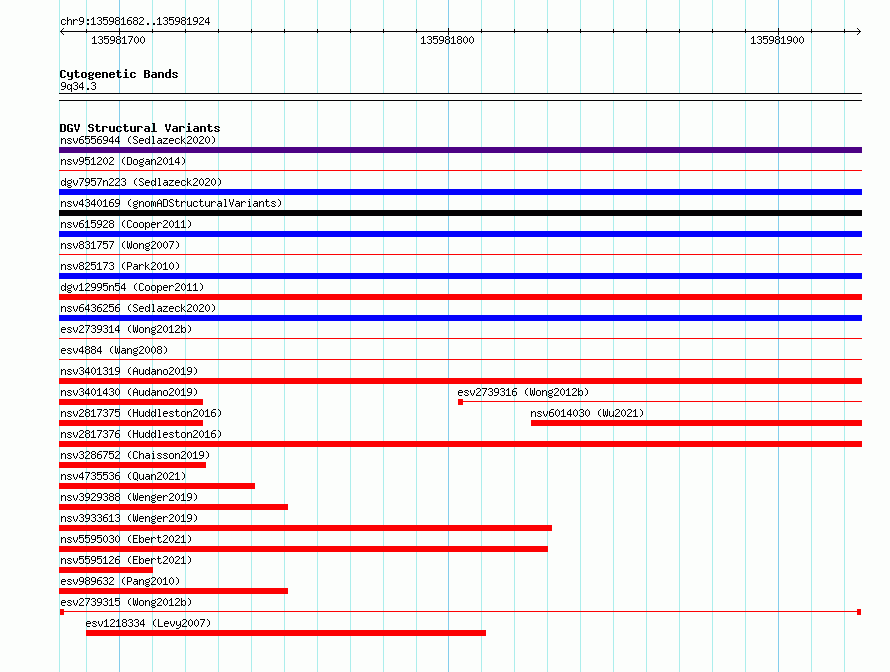This screenshot has width=890, height=672.
Task: Click the esv989632 (Pang2010) label
Action: 120,581
